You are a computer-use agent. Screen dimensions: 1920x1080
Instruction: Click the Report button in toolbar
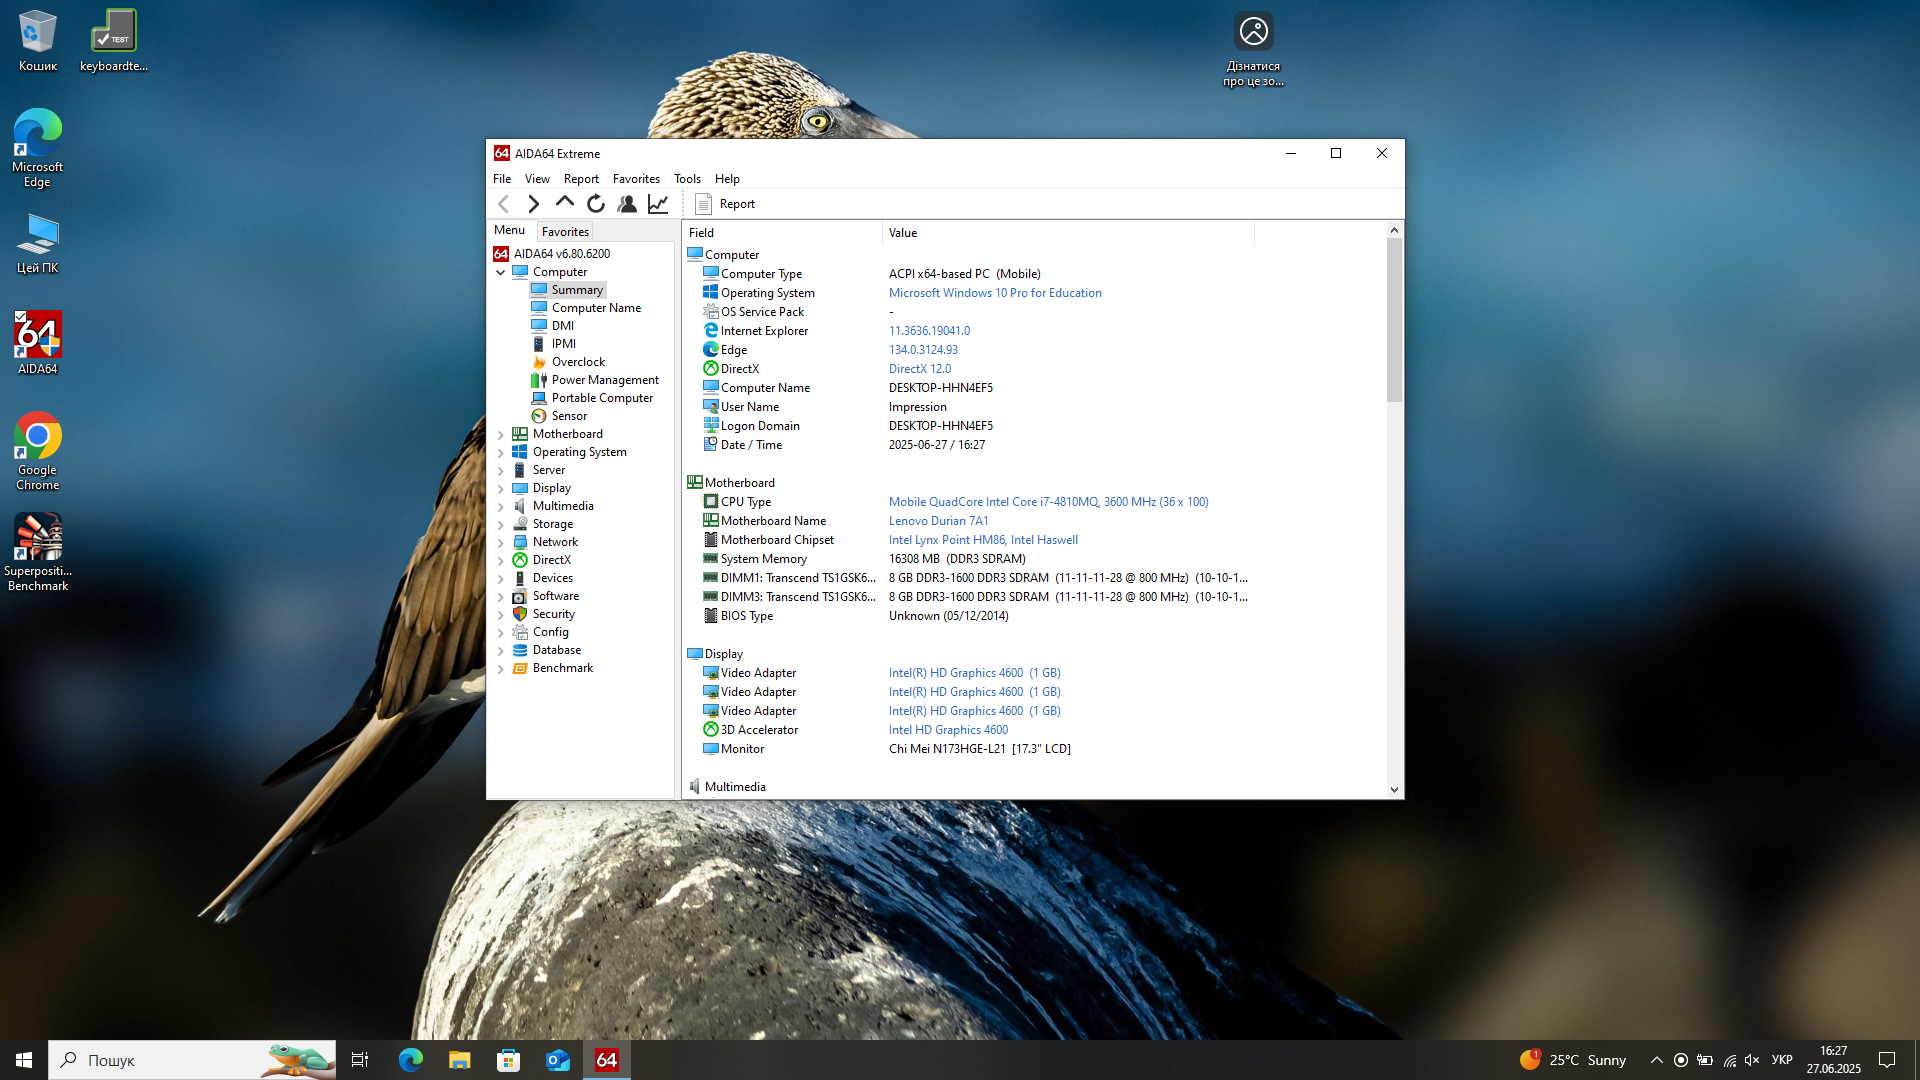pos(725,204)
